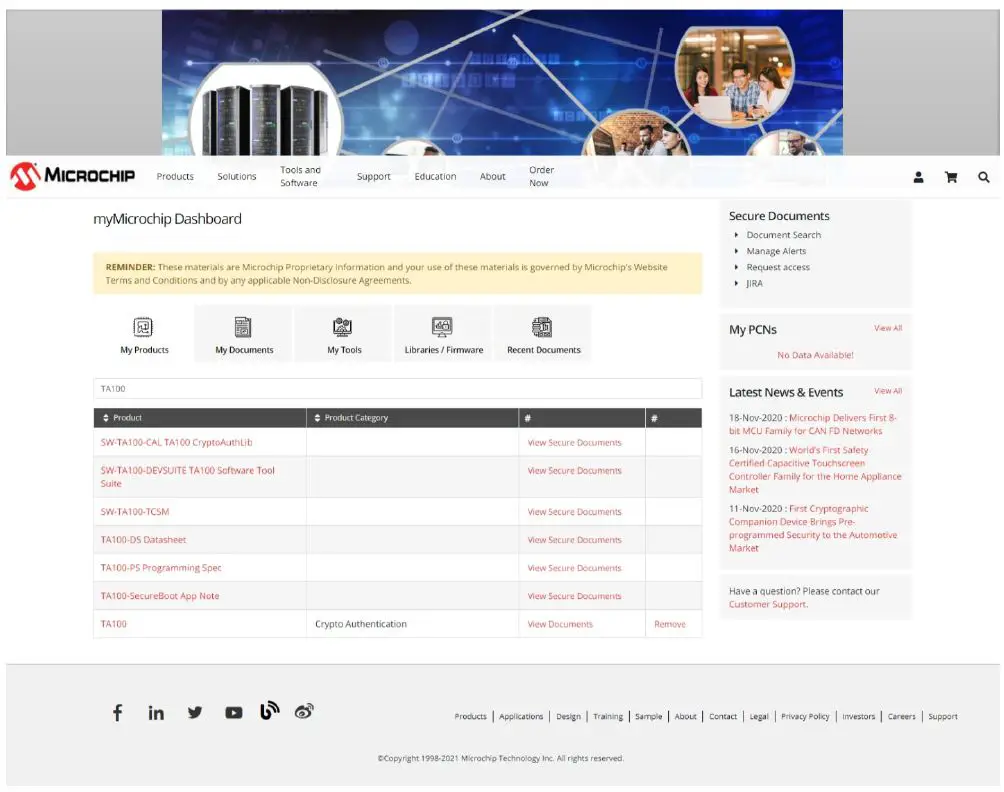Screen dimensions: 1004x792
Task: View Secure Documents for SW-TA100-TCSM
Action: [574, 512]
